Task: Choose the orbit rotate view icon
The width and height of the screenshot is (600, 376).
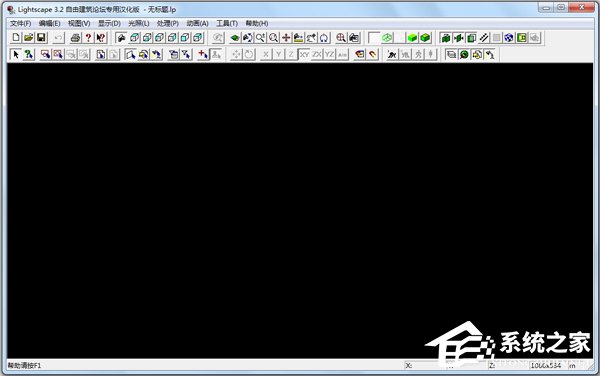Action: pos(324,37)
